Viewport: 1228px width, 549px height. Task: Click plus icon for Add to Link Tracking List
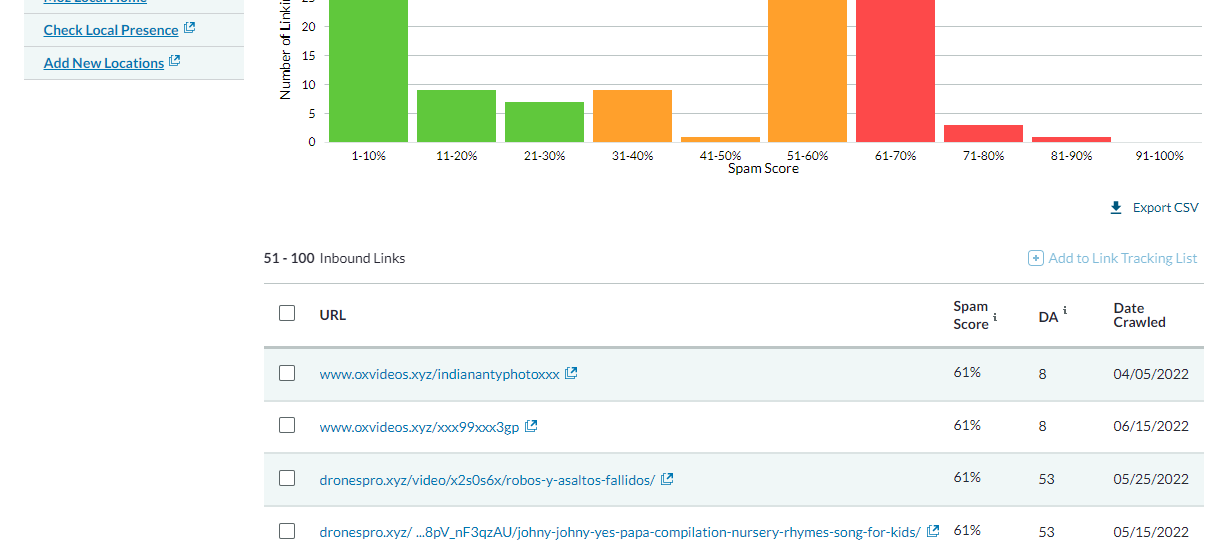tap(1035, 258)
